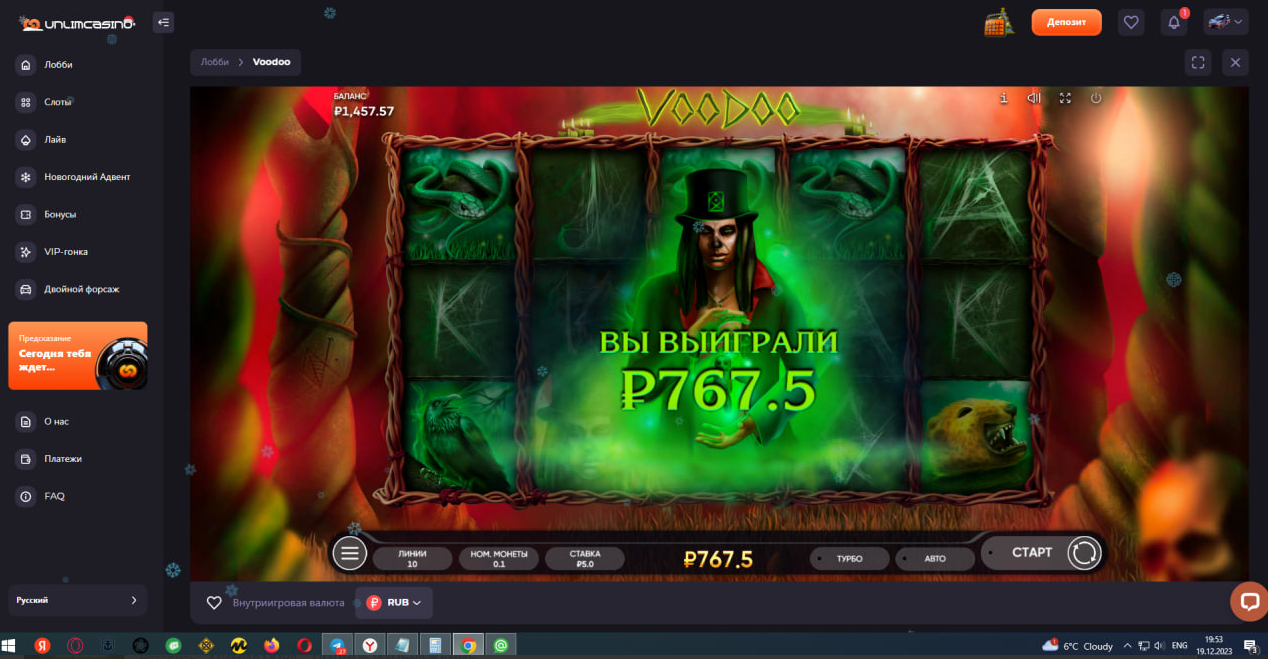
Task: Open the live chat support bubble
Action: (1248, 601)
